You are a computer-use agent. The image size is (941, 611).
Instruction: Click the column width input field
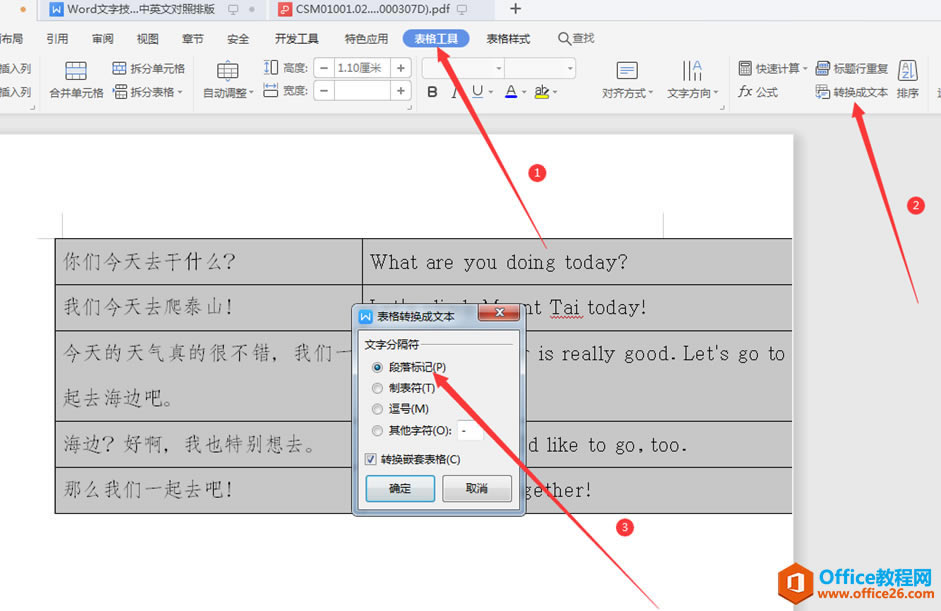pyautogui.click(x=362, y=91)
